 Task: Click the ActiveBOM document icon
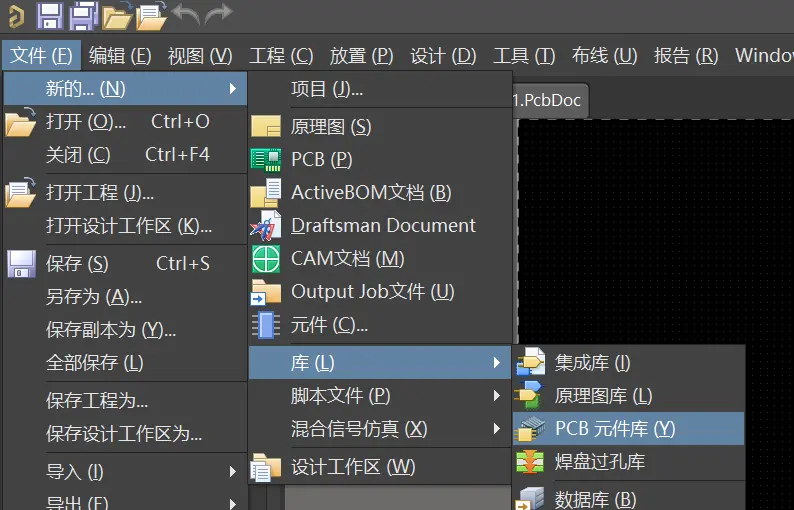[266, 193]
